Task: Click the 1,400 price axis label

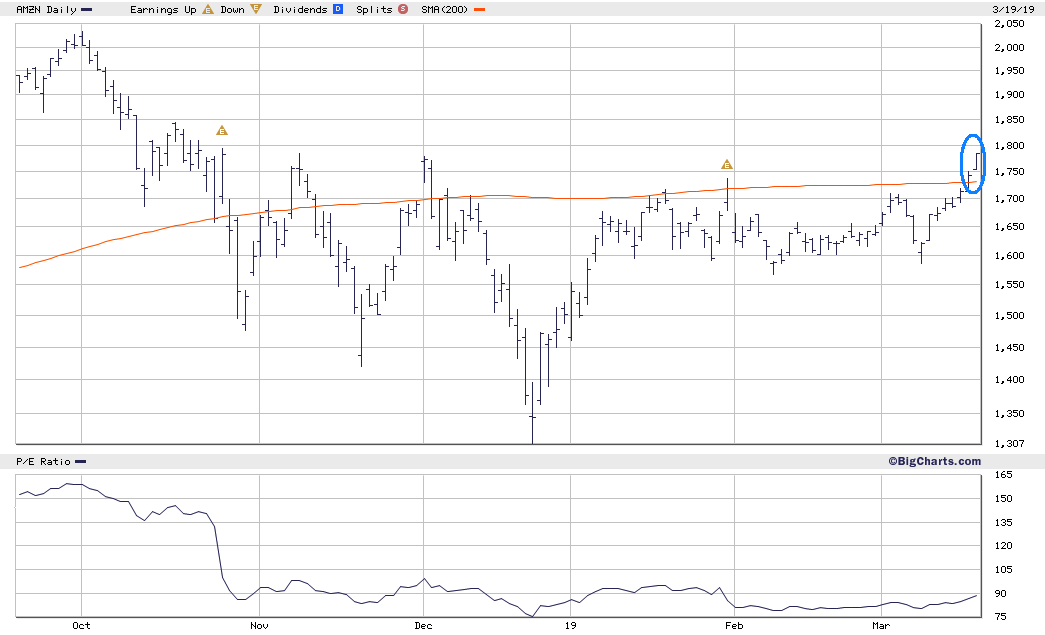Action: 1009,380
